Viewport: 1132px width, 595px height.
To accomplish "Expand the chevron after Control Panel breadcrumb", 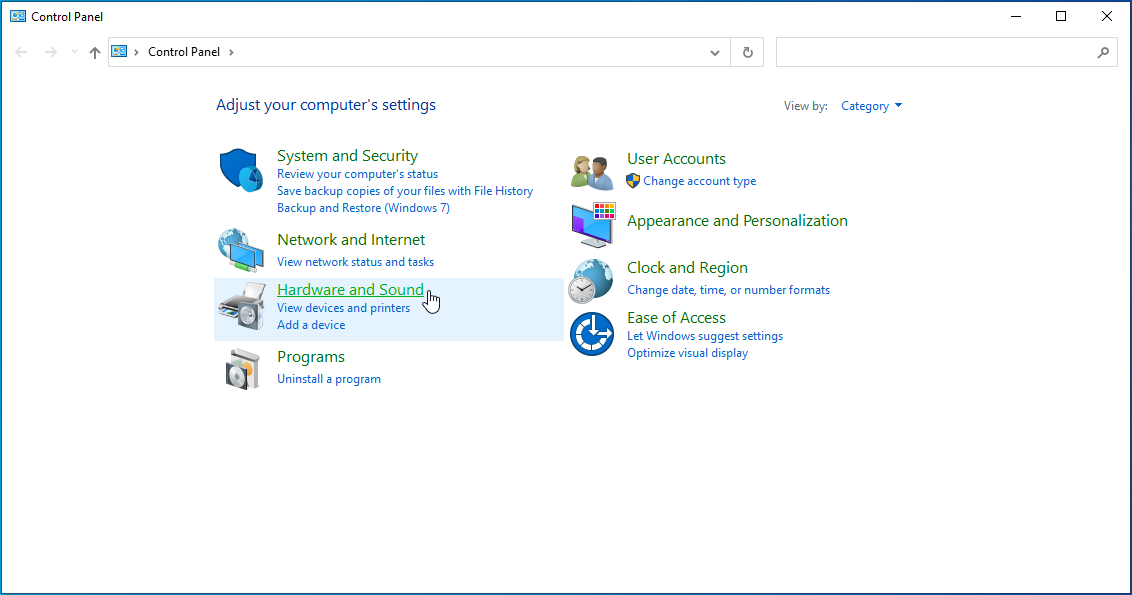I will [231, 52].
